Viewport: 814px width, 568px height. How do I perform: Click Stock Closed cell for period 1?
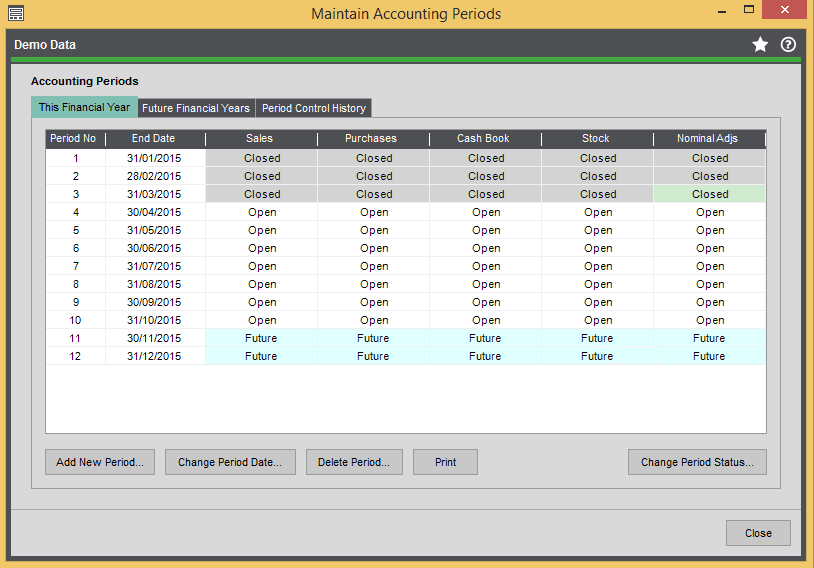[x=598, y=158]
